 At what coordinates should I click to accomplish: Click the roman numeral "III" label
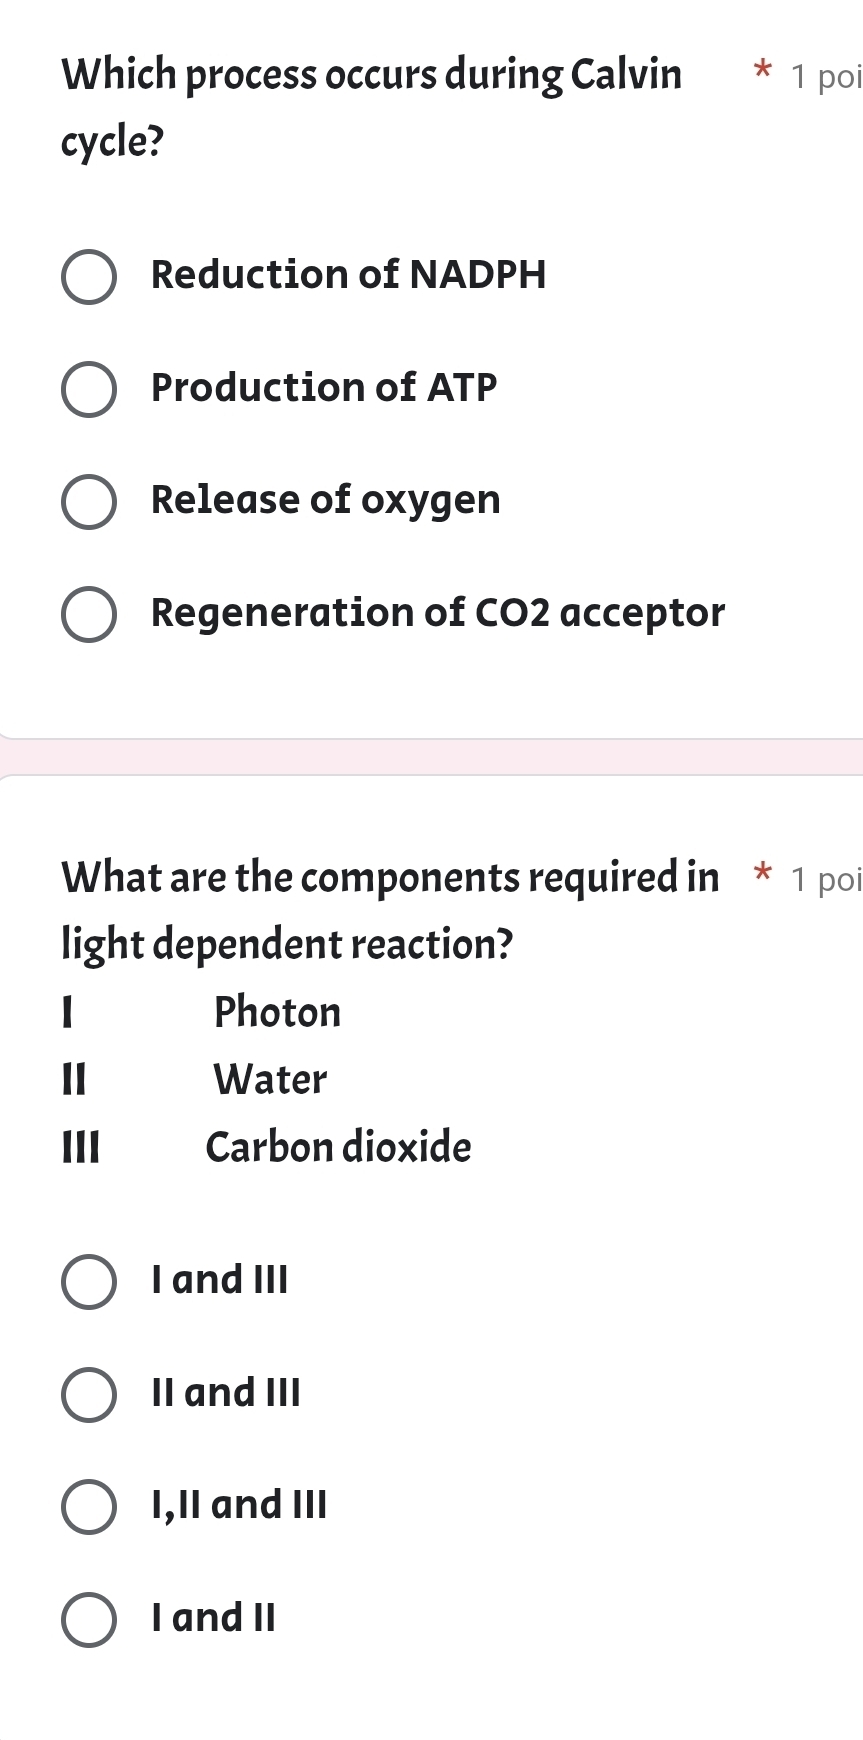(81, 1148)
